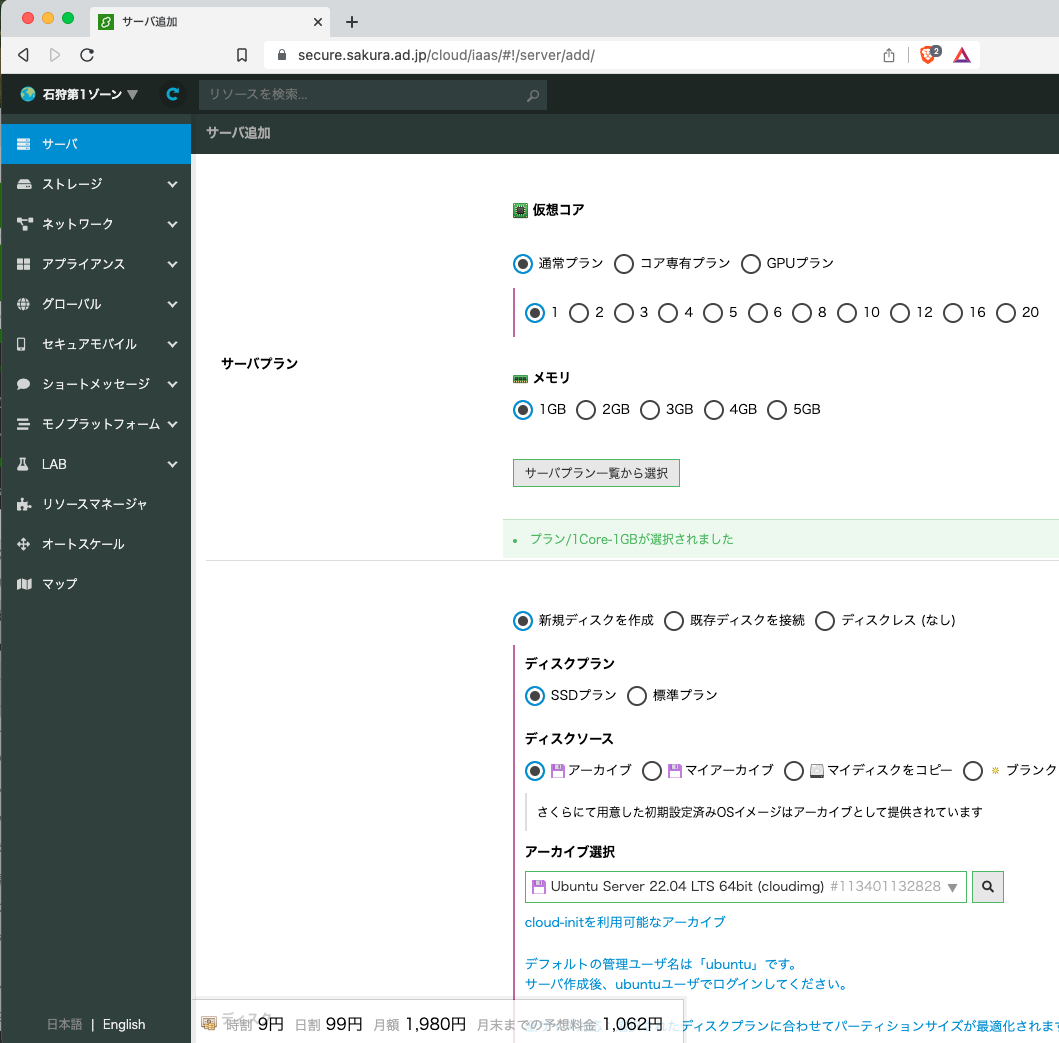Click the Brave Rewards triangle icon

(x=962, y=55)
